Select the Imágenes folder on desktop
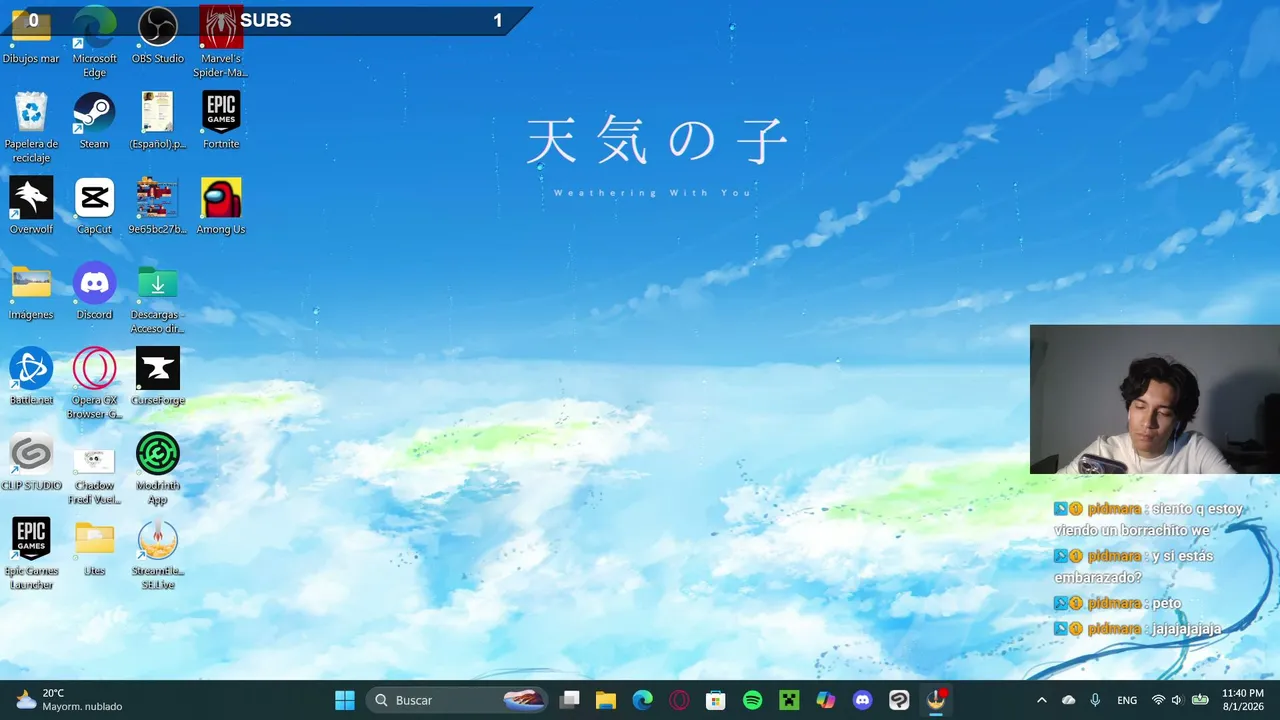 [x=31, y=292]
